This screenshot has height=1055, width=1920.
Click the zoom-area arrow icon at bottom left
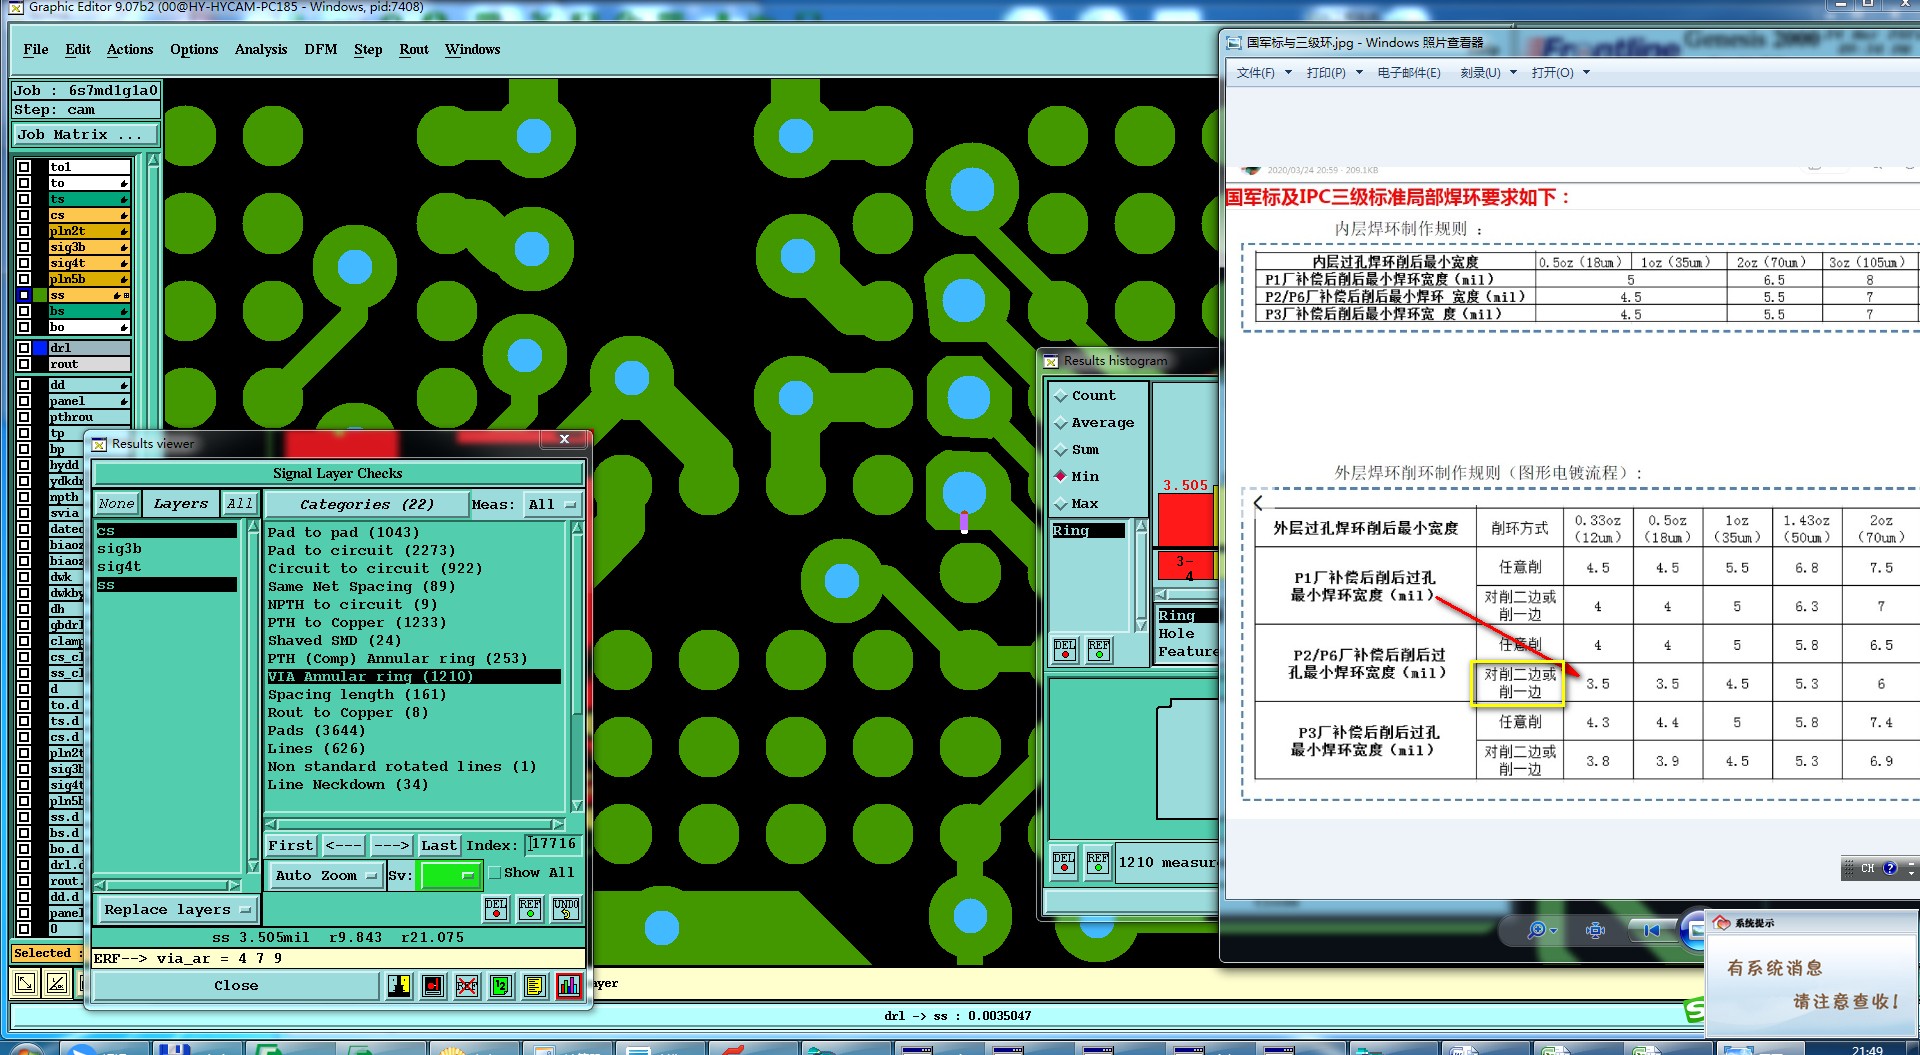coord(26,983)
